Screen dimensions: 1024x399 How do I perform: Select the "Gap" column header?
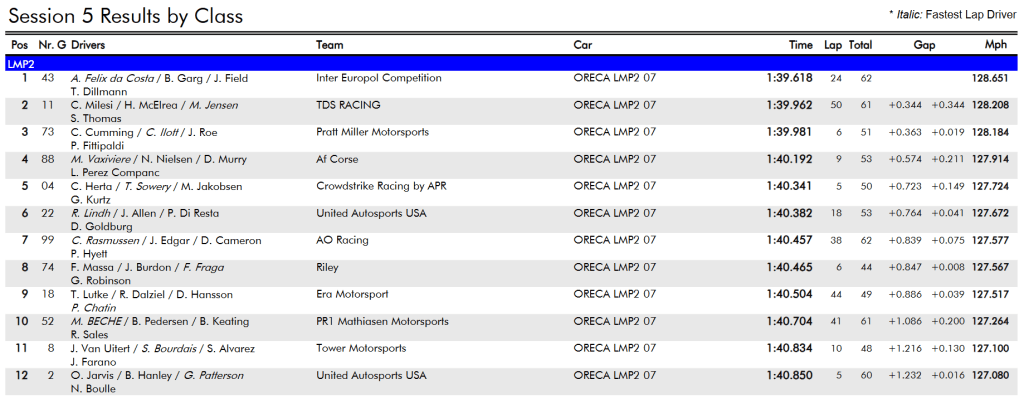pyautogui.click(x=924, y=45)
